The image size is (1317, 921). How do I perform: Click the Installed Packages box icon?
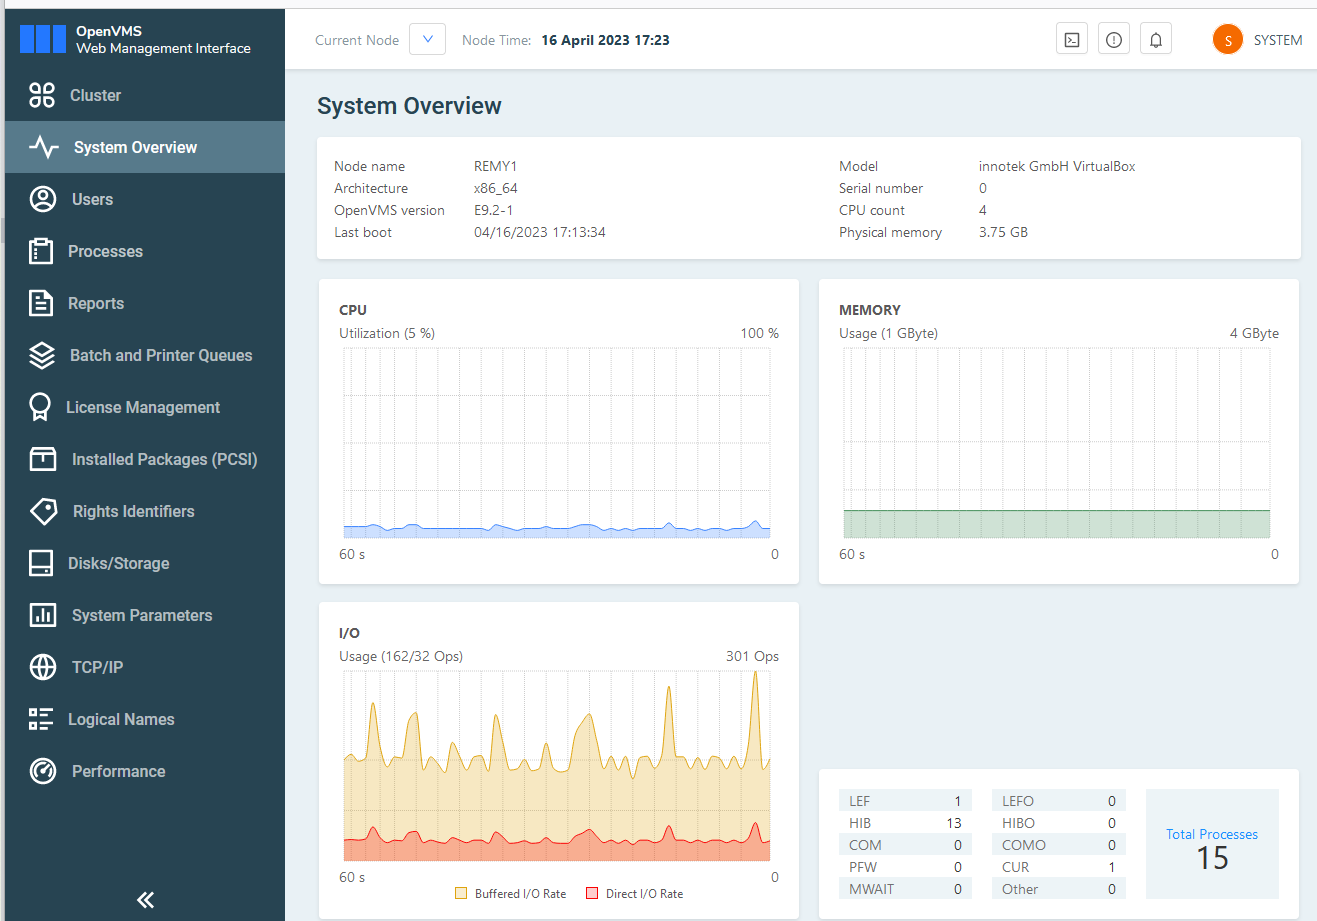coord(43,459)
